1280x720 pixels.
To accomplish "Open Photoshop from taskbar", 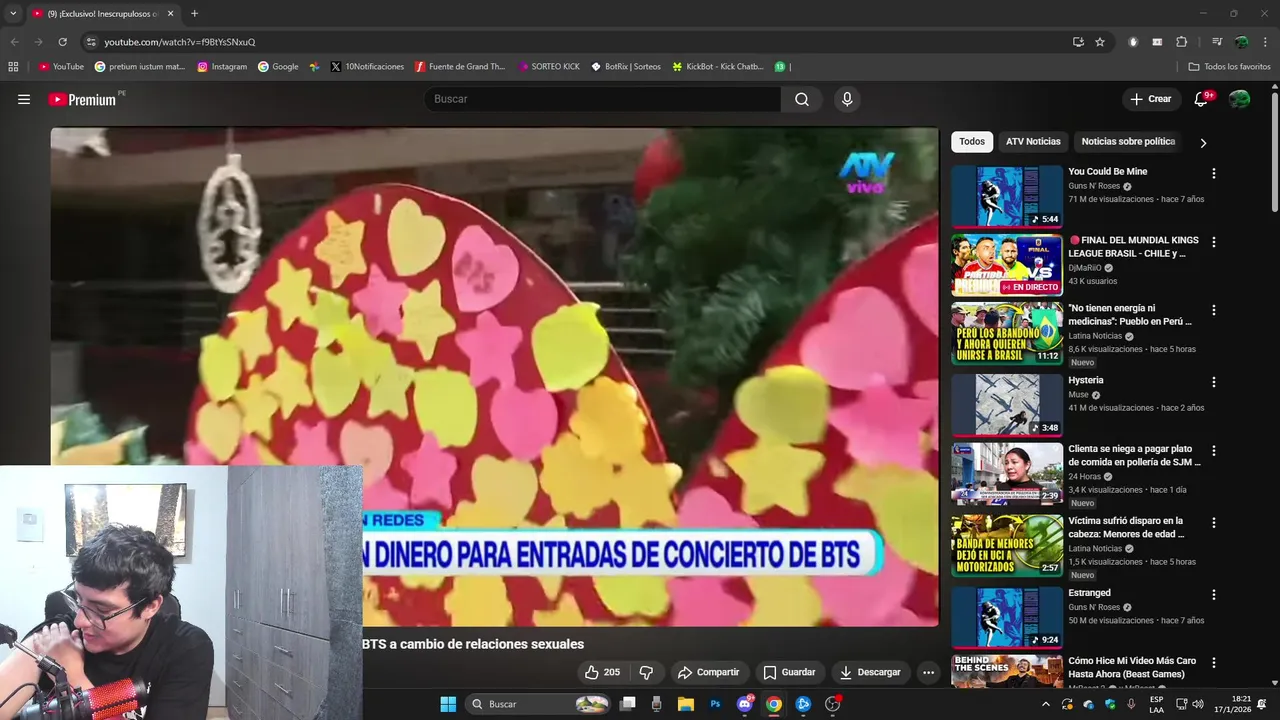I will 715,704.
